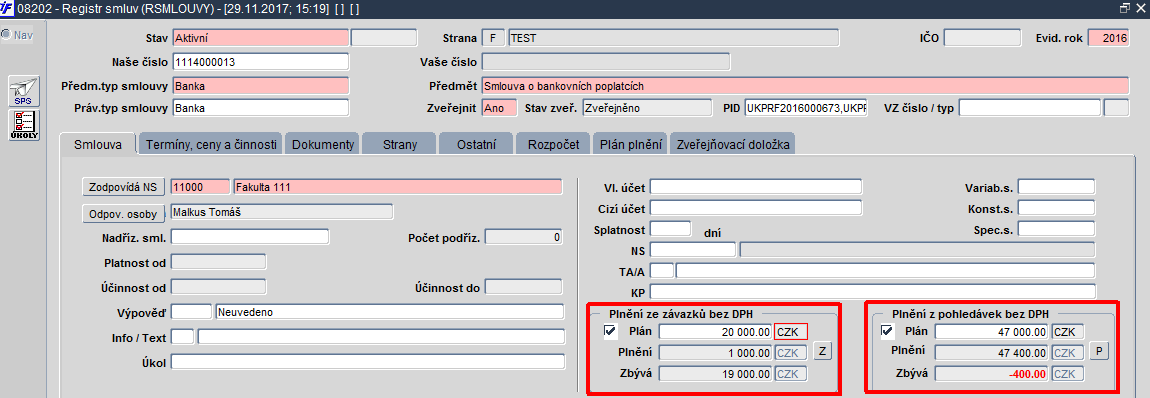The height and width of the screenshot is (398, 1150).
Task: Click the Spec.s. field
Action: [1056, 229]
